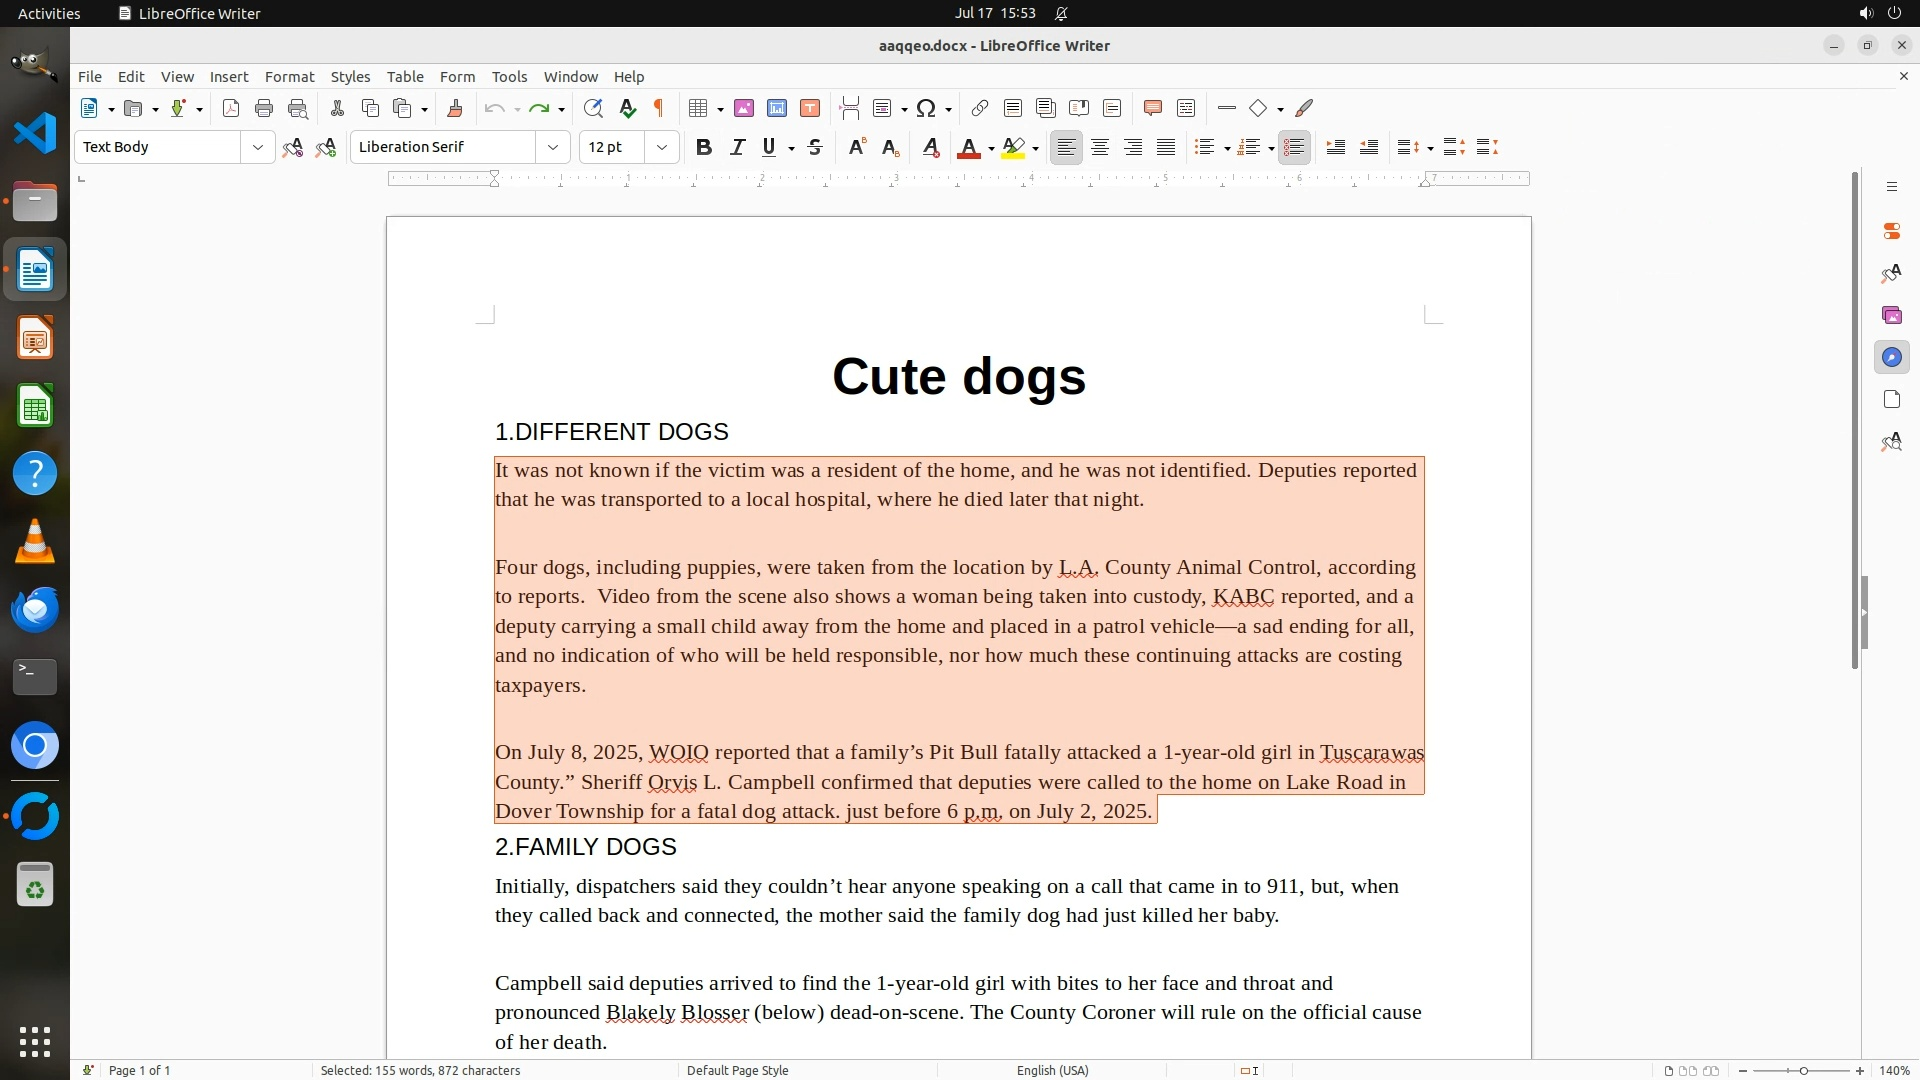Expand the font size dropdown
Viewport: 1920px width, 1080px height.
661,147
